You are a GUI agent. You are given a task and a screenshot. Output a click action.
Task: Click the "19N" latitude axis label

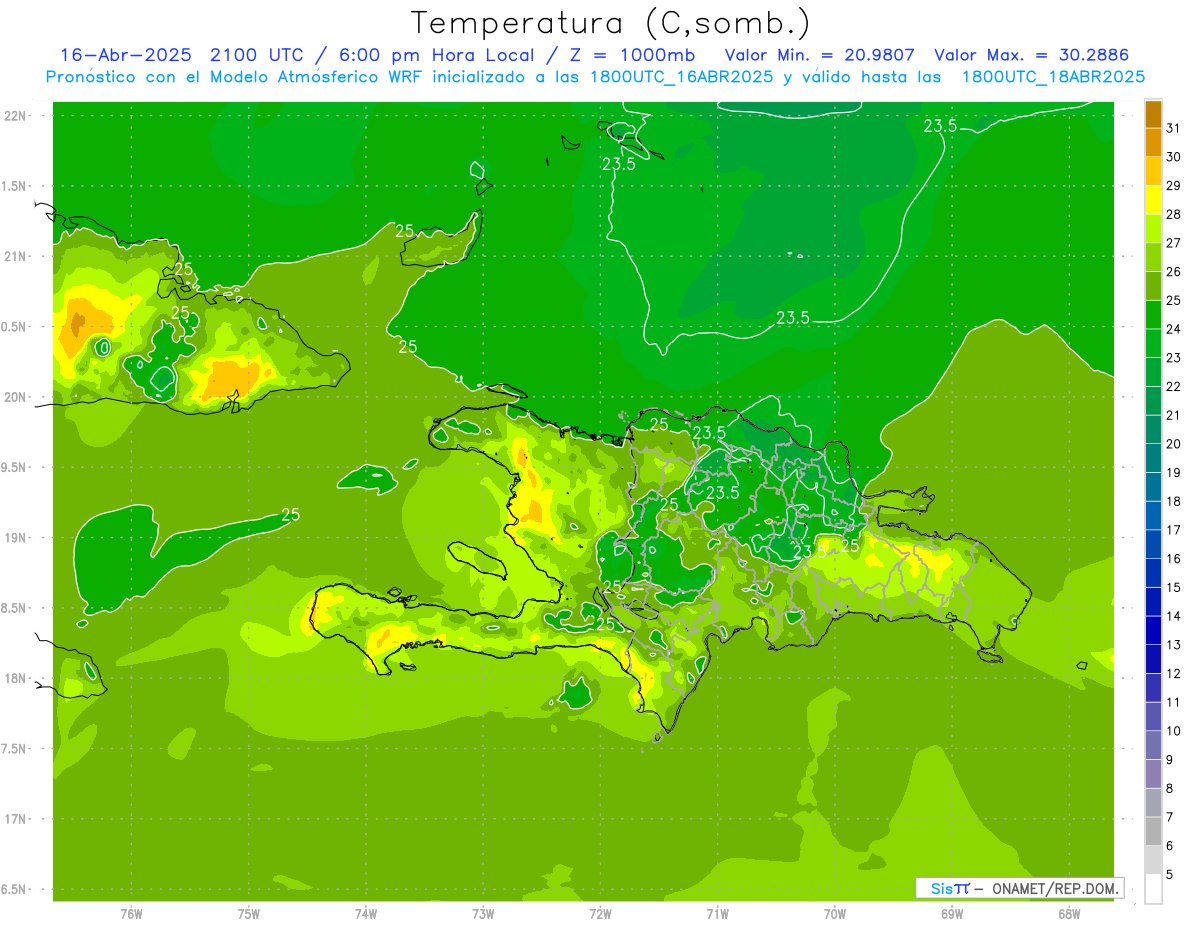[15, 537]
